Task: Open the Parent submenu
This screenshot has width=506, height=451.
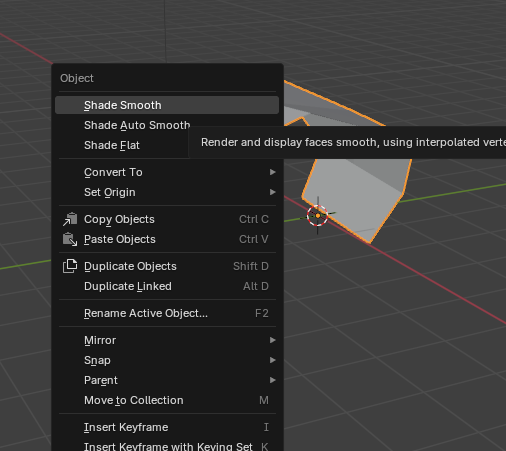Action: (167, 380)
